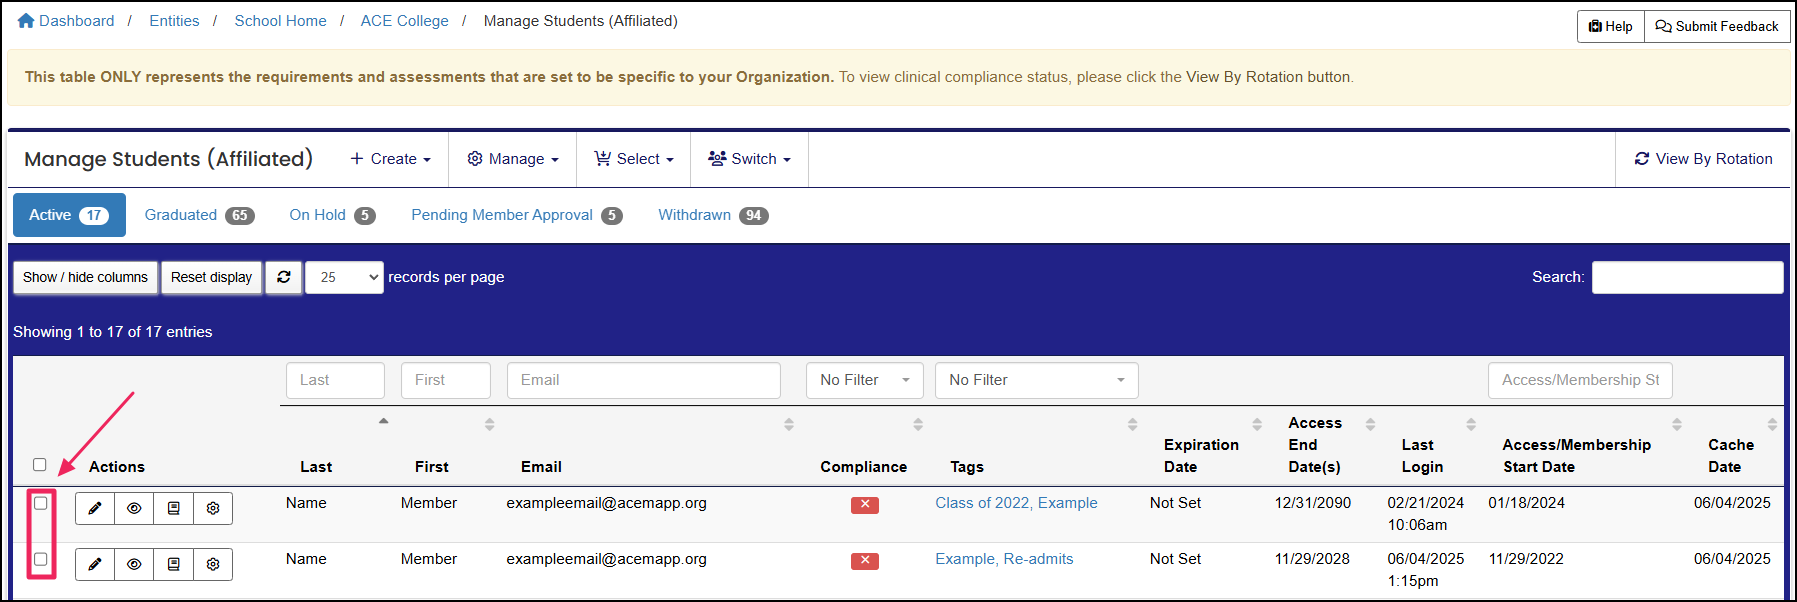Sort by Tags column arrows

coord(1132,424)
